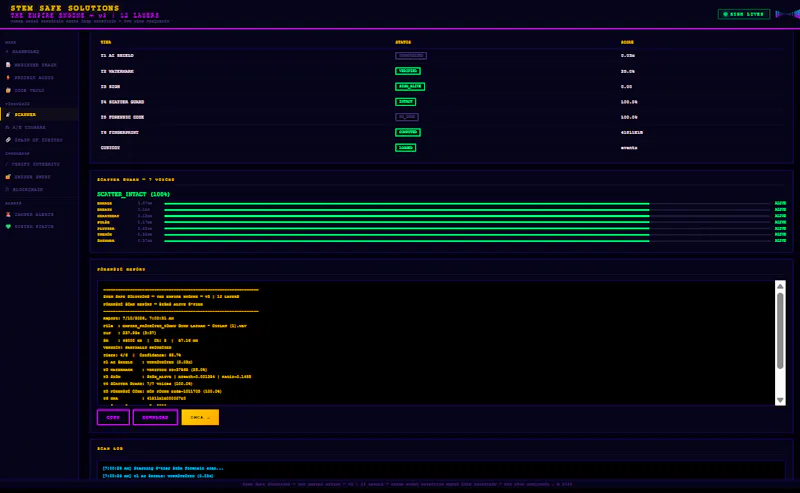Click the forensic report scrollbar down arrow

pyautogui.click(x=780, y=400)
